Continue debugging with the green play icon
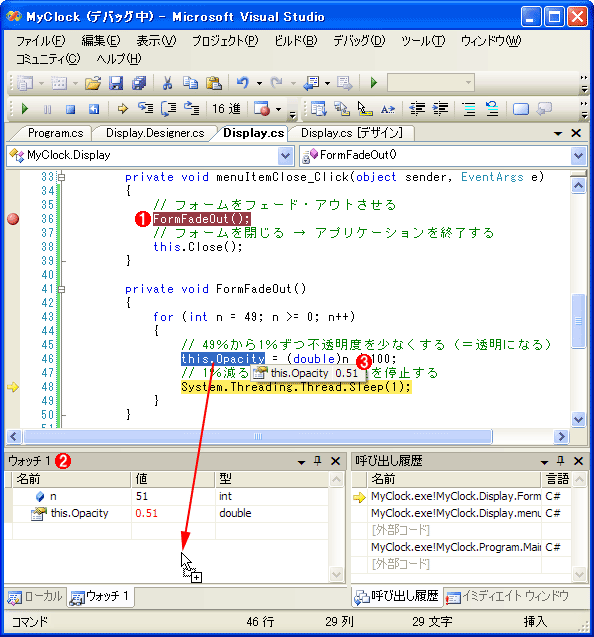This screenshot has height=637, width=594. [x=24, y=109]
